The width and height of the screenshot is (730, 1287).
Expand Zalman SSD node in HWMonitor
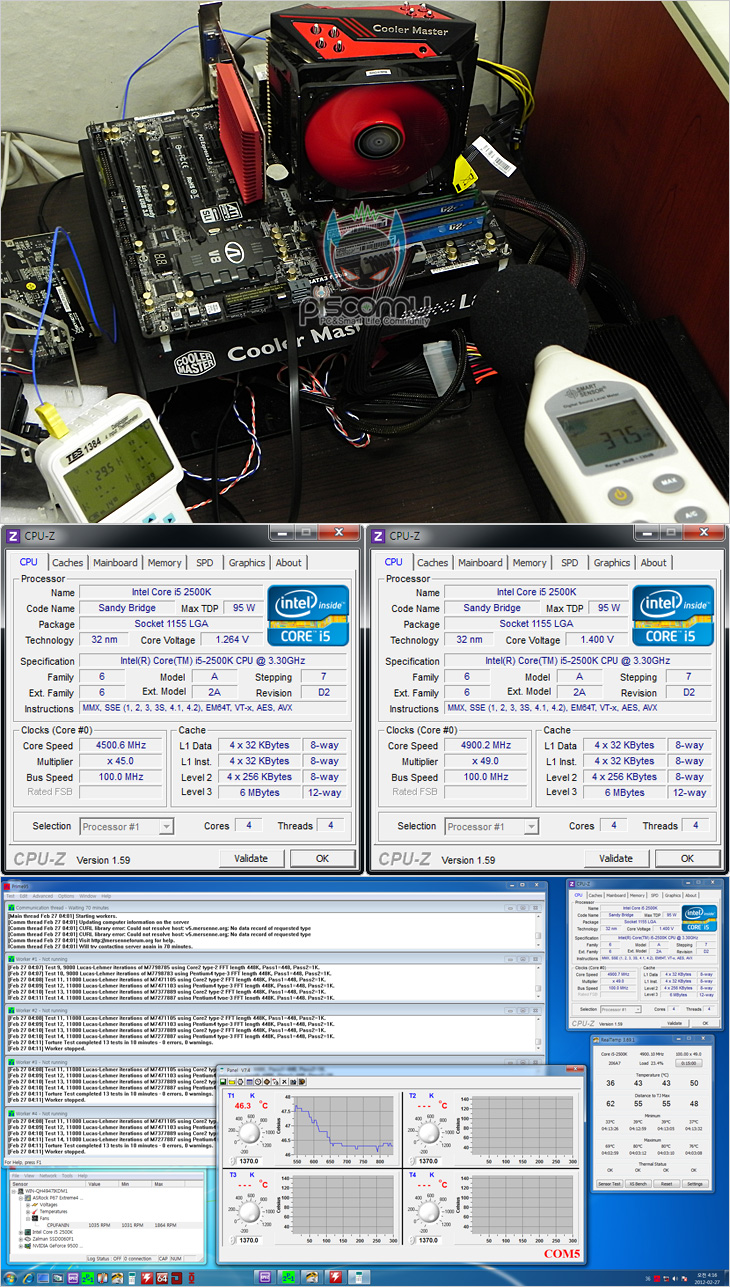coord(21,1239)
